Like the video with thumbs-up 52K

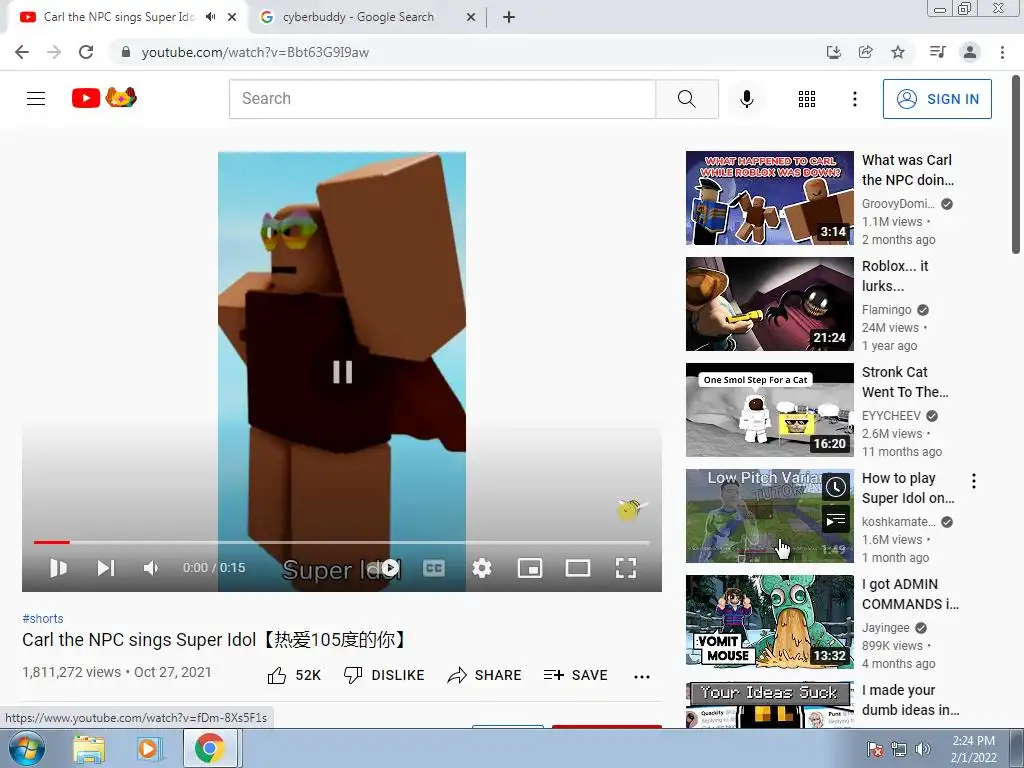295,675
